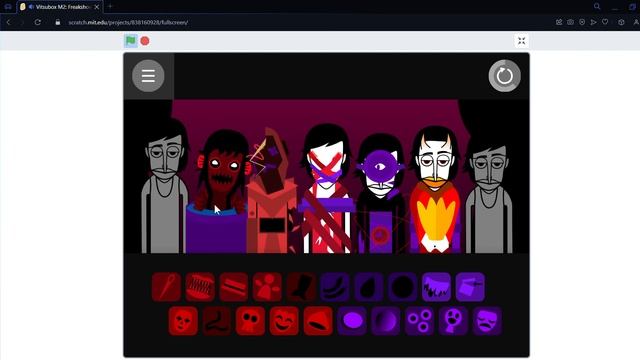
Task: Pick the bright purple dripping fringe icon
Action: (x=436, y=287)
